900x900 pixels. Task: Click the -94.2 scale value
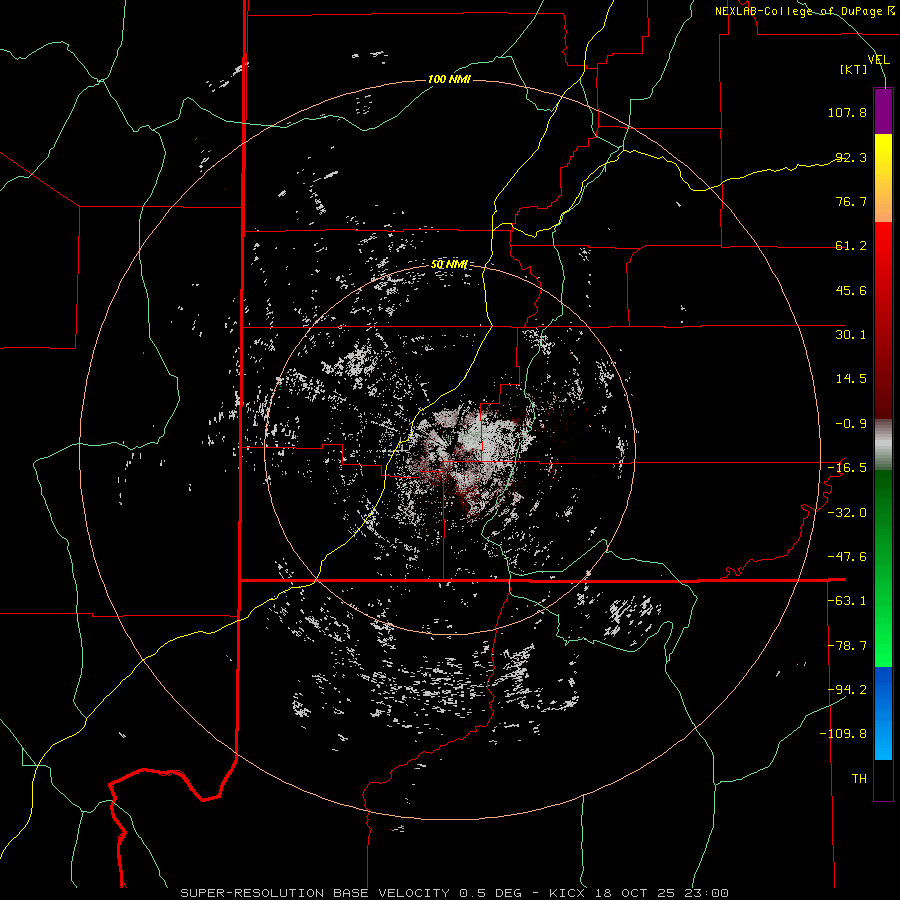[x=847, y=690]
